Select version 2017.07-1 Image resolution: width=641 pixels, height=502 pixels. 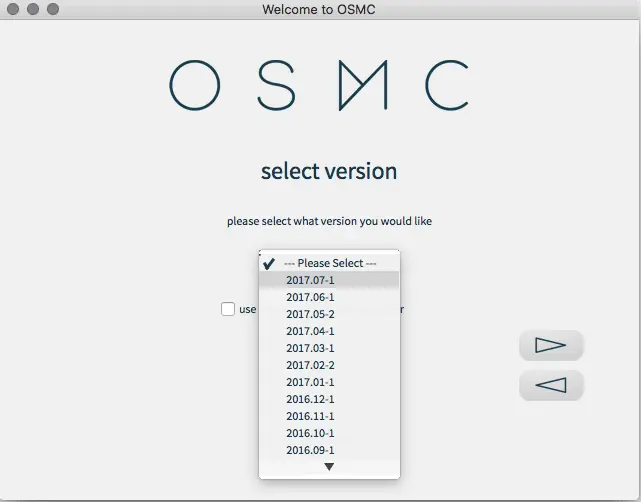click(x=329, y=280)
